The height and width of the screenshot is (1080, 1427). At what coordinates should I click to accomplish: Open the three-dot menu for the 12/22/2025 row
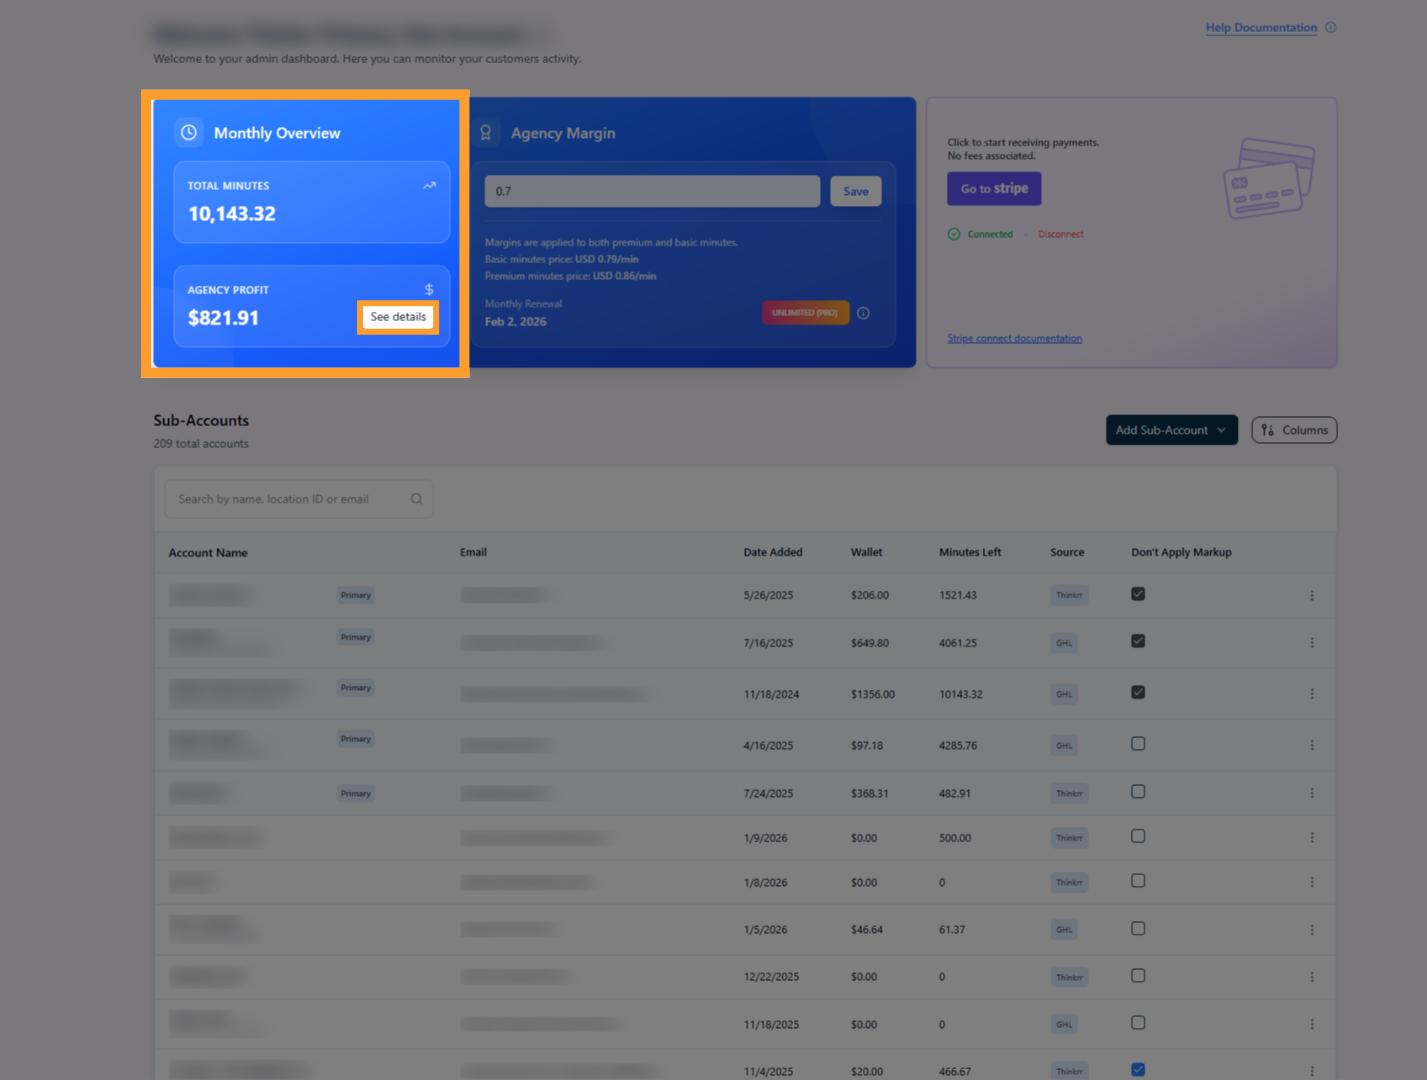[x=1312, y=976]
